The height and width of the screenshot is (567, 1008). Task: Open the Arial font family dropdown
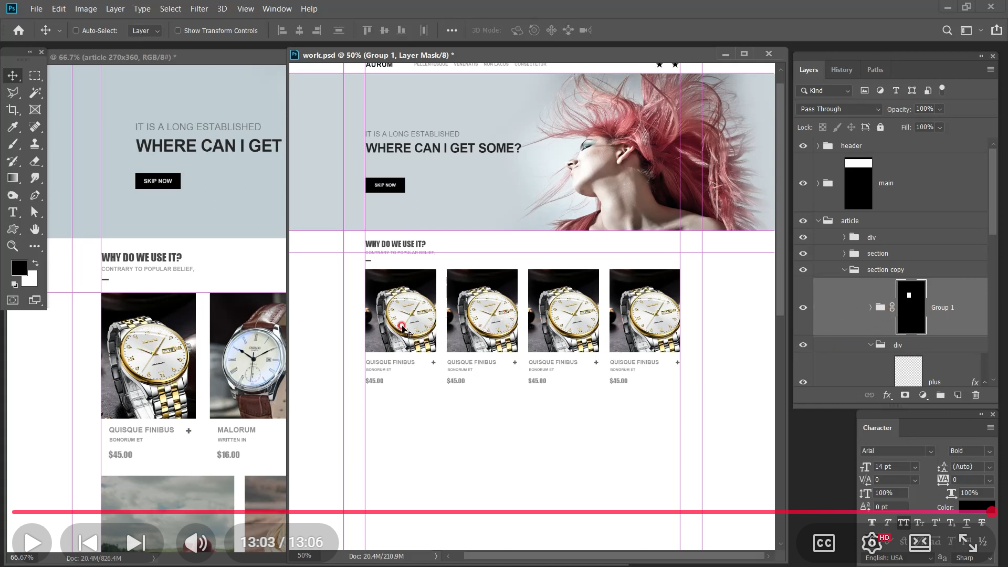pos(897,451)
